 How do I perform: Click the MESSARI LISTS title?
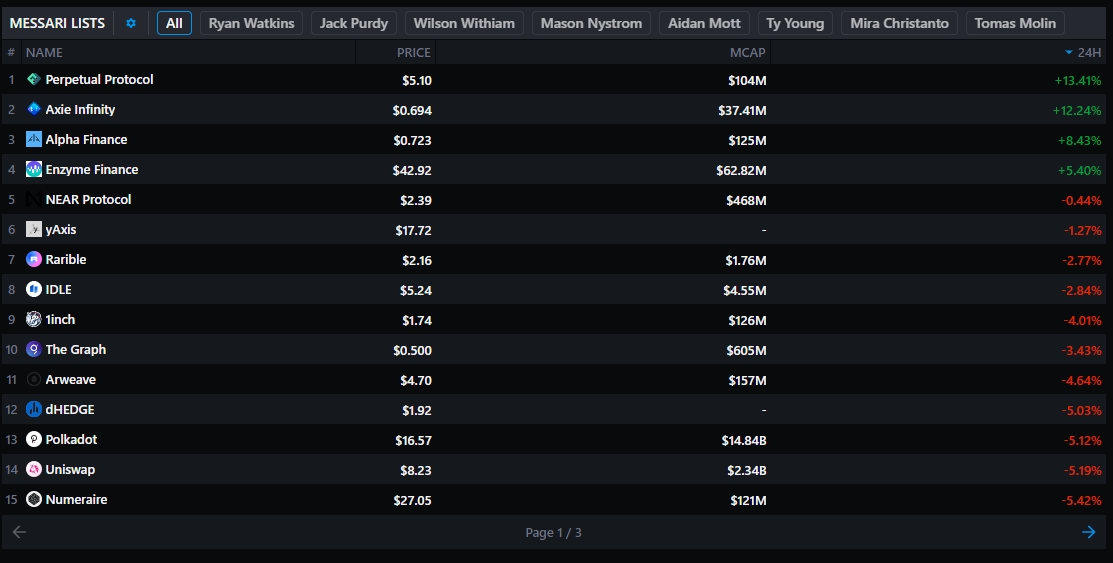pos(57,23)
